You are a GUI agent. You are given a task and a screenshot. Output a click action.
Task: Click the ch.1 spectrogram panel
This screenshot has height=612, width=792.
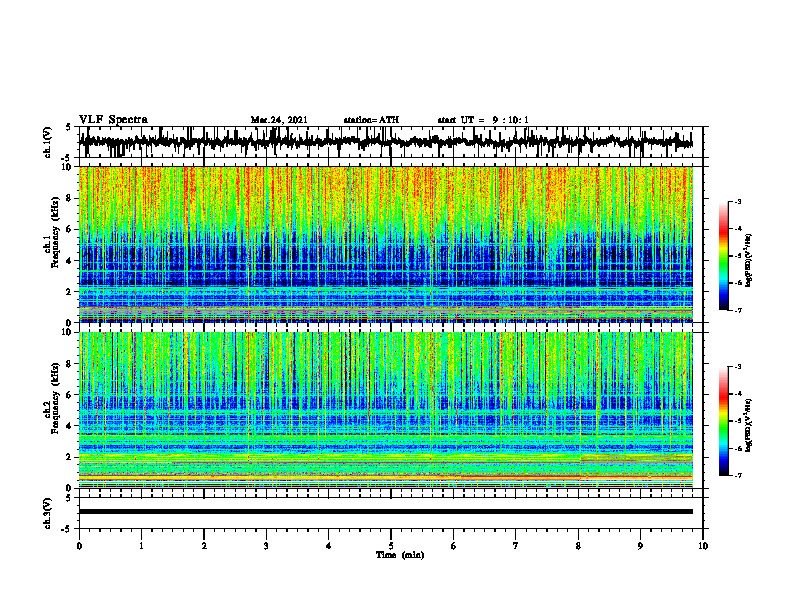click(x=386, y=244)
